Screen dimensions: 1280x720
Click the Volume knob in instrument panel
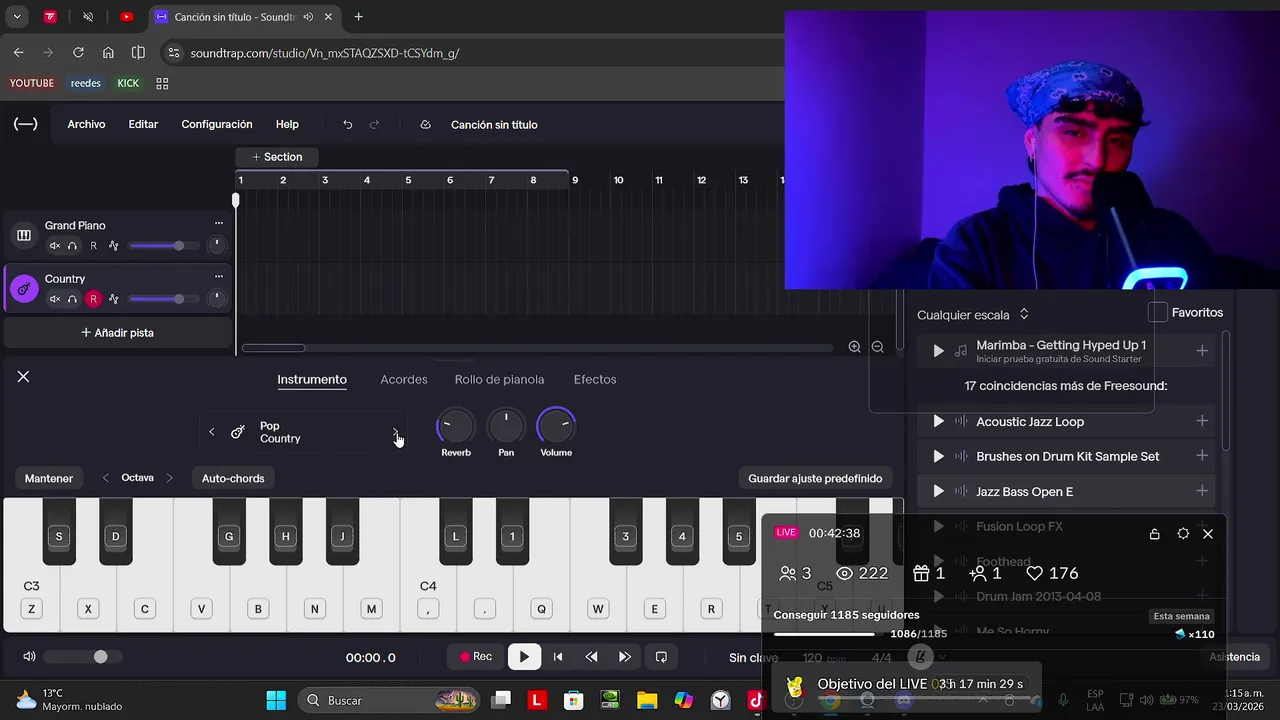click(x=556, y=427)
